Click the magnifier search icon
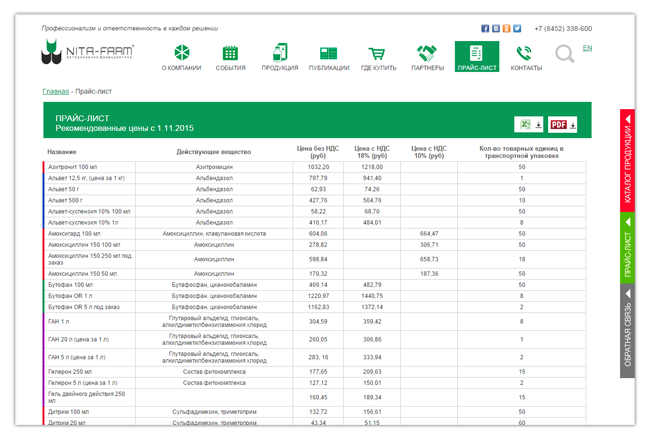 pos(565,54)
